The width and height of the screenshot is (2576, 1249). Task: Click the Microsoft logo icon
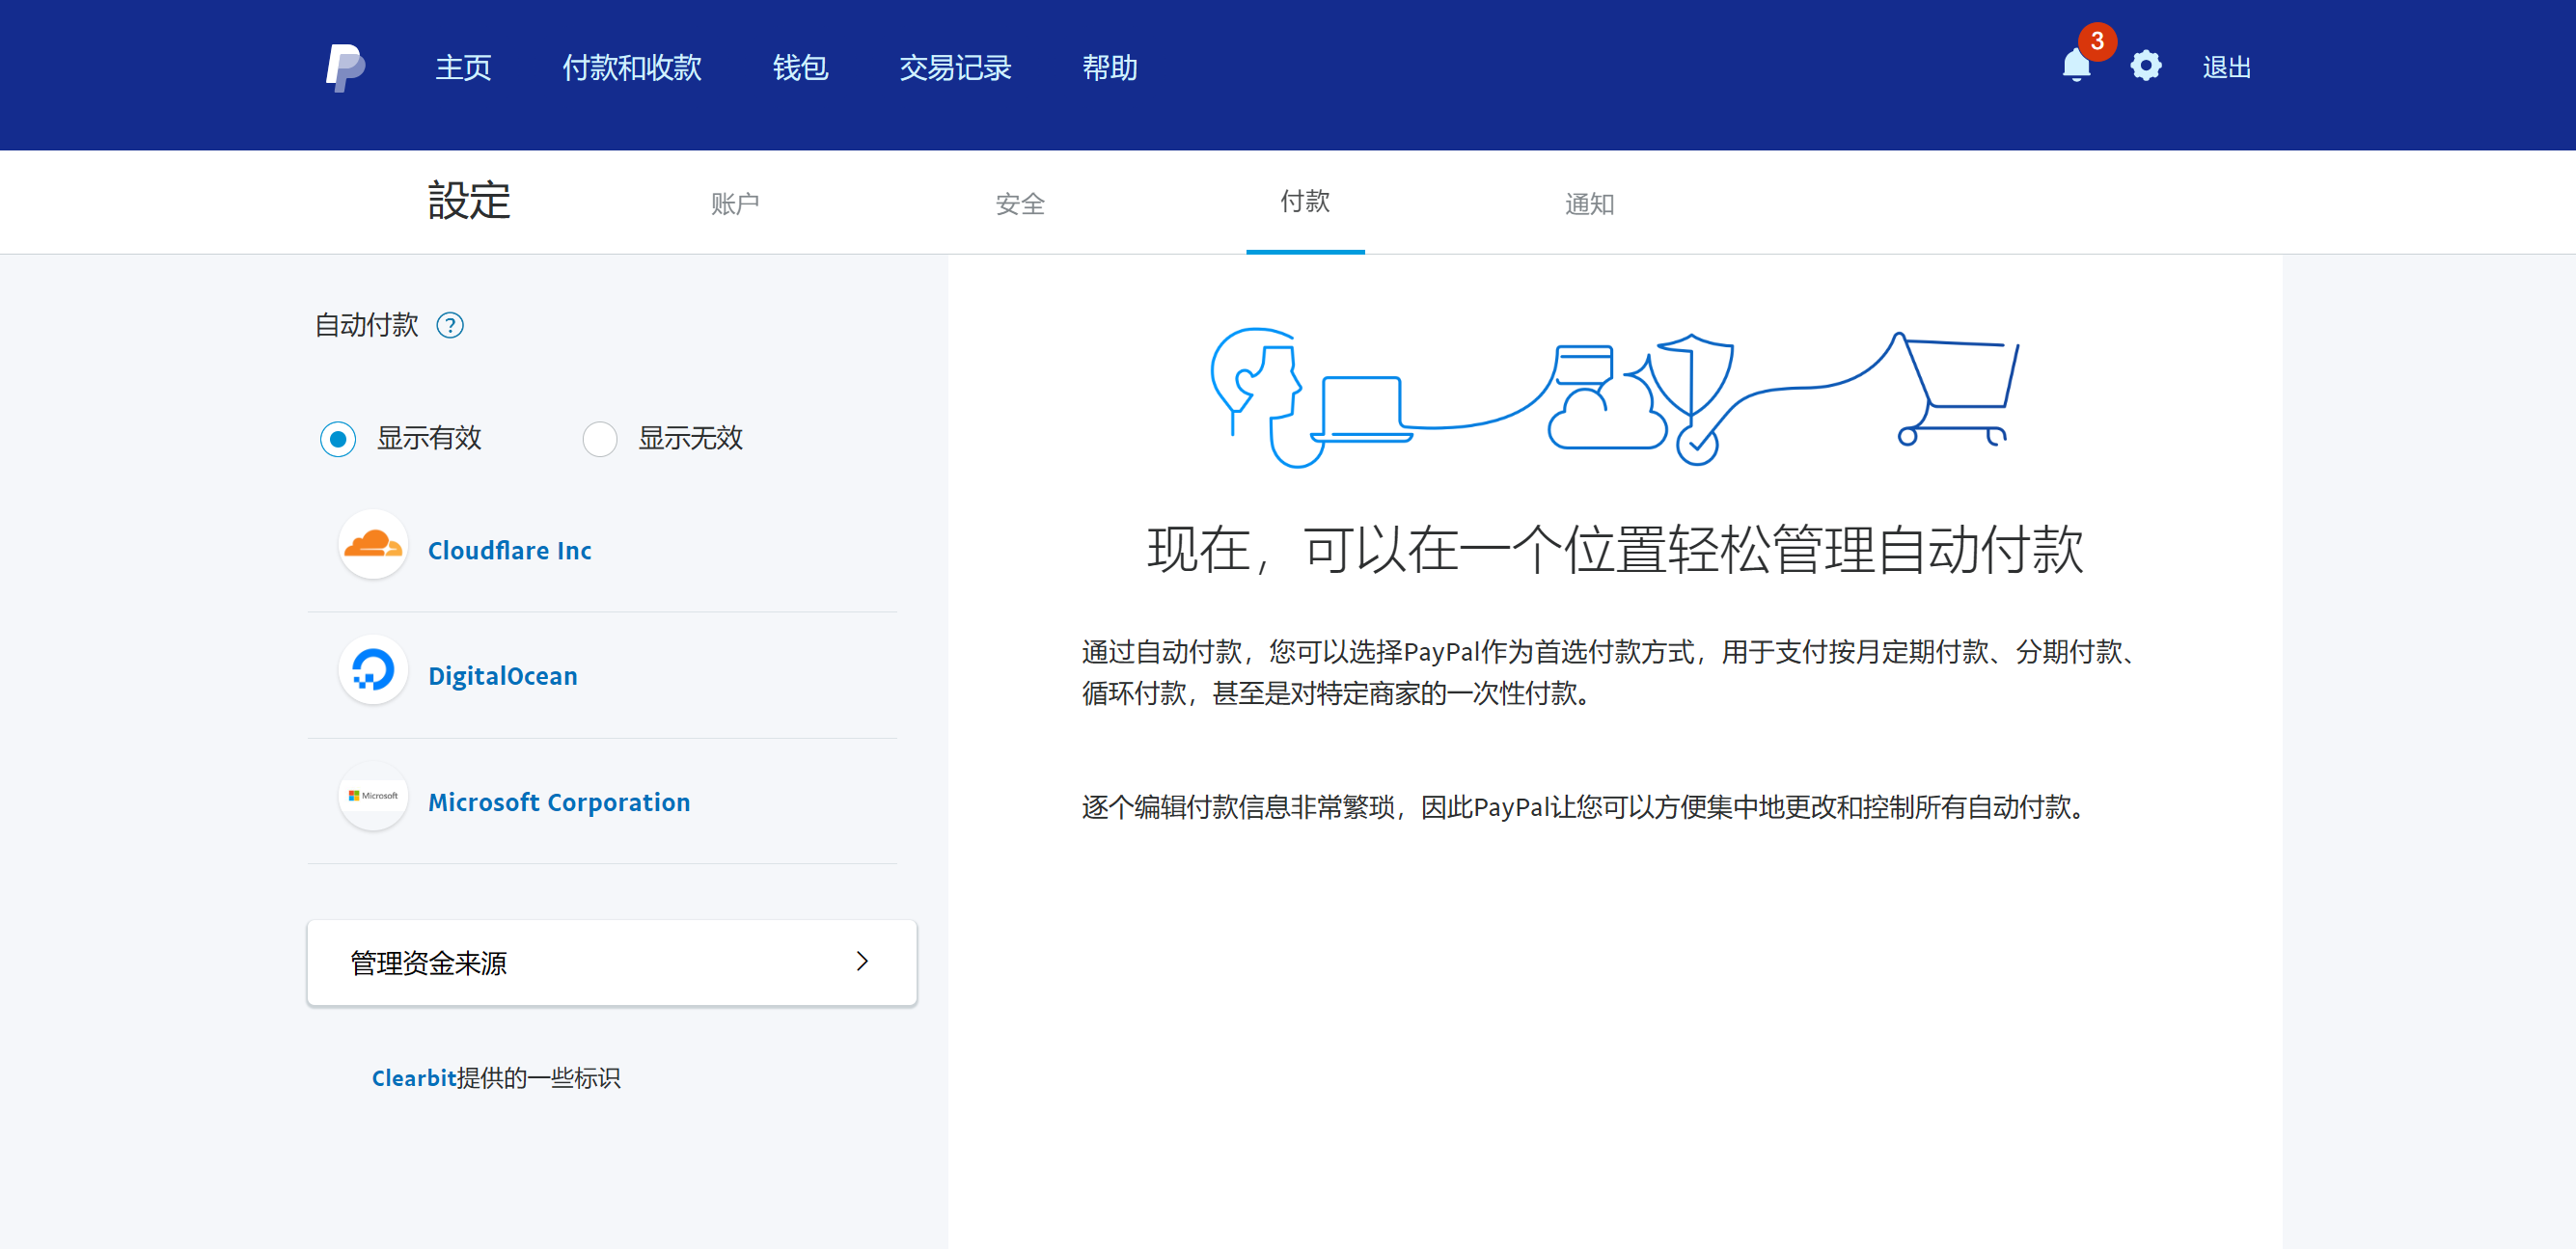(373, 797)
